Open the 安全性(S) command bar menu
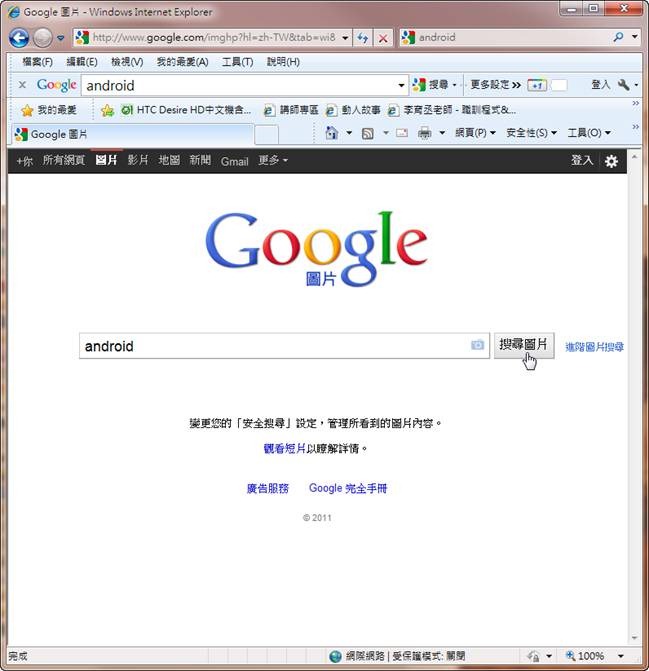This screenshot has height=671, width=649. (x=531, y=133)
